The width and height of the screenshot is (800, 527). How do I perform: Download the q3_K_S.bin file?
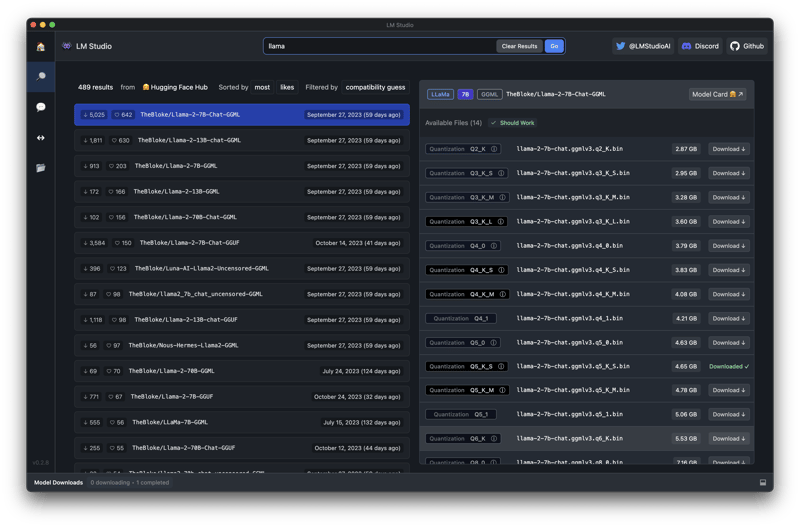coord(729,173)
